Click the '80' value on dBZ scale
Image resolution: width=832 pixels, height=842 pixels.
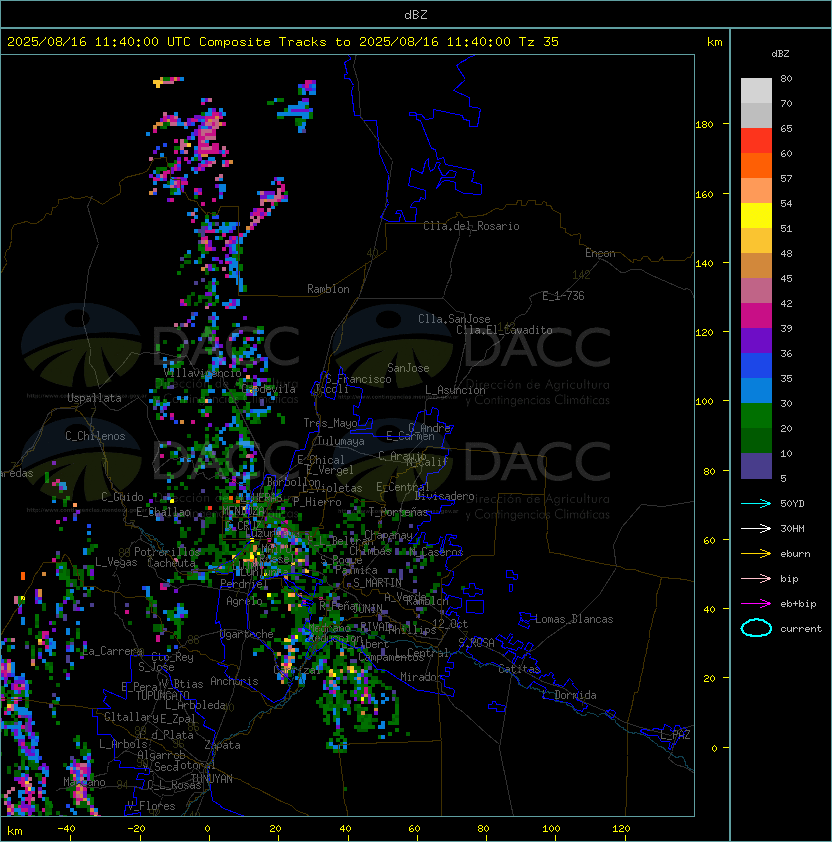pyautogui.click(x=786, y=78)
